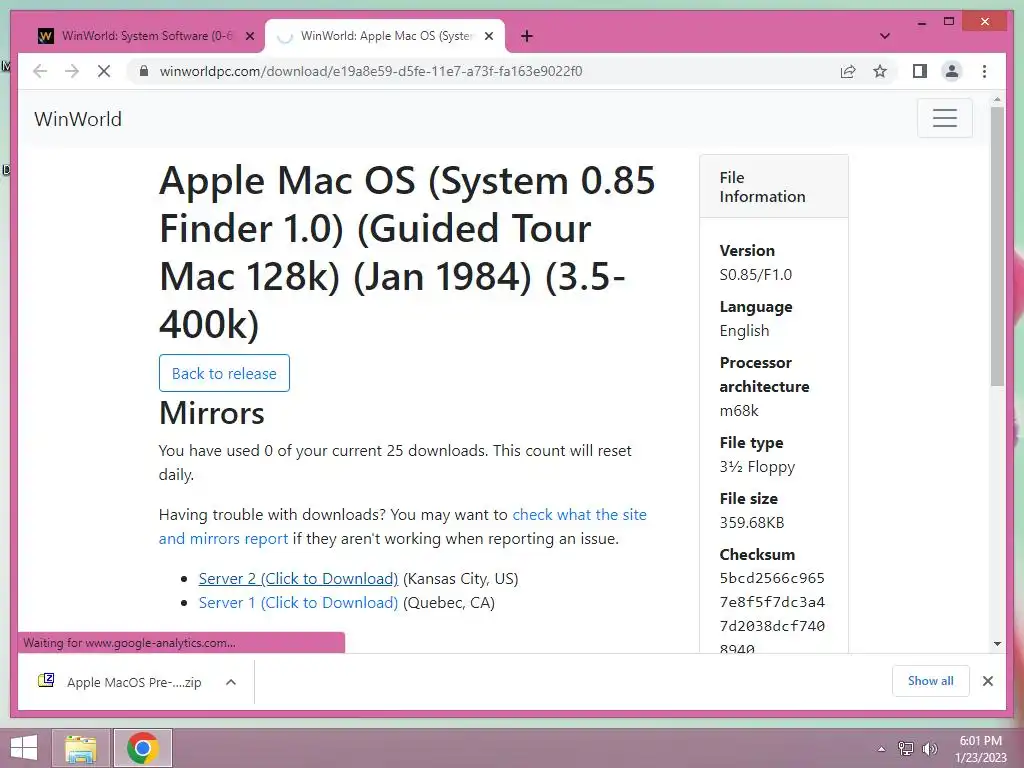
Task: Select the English language value
Action: click(744, 330)
